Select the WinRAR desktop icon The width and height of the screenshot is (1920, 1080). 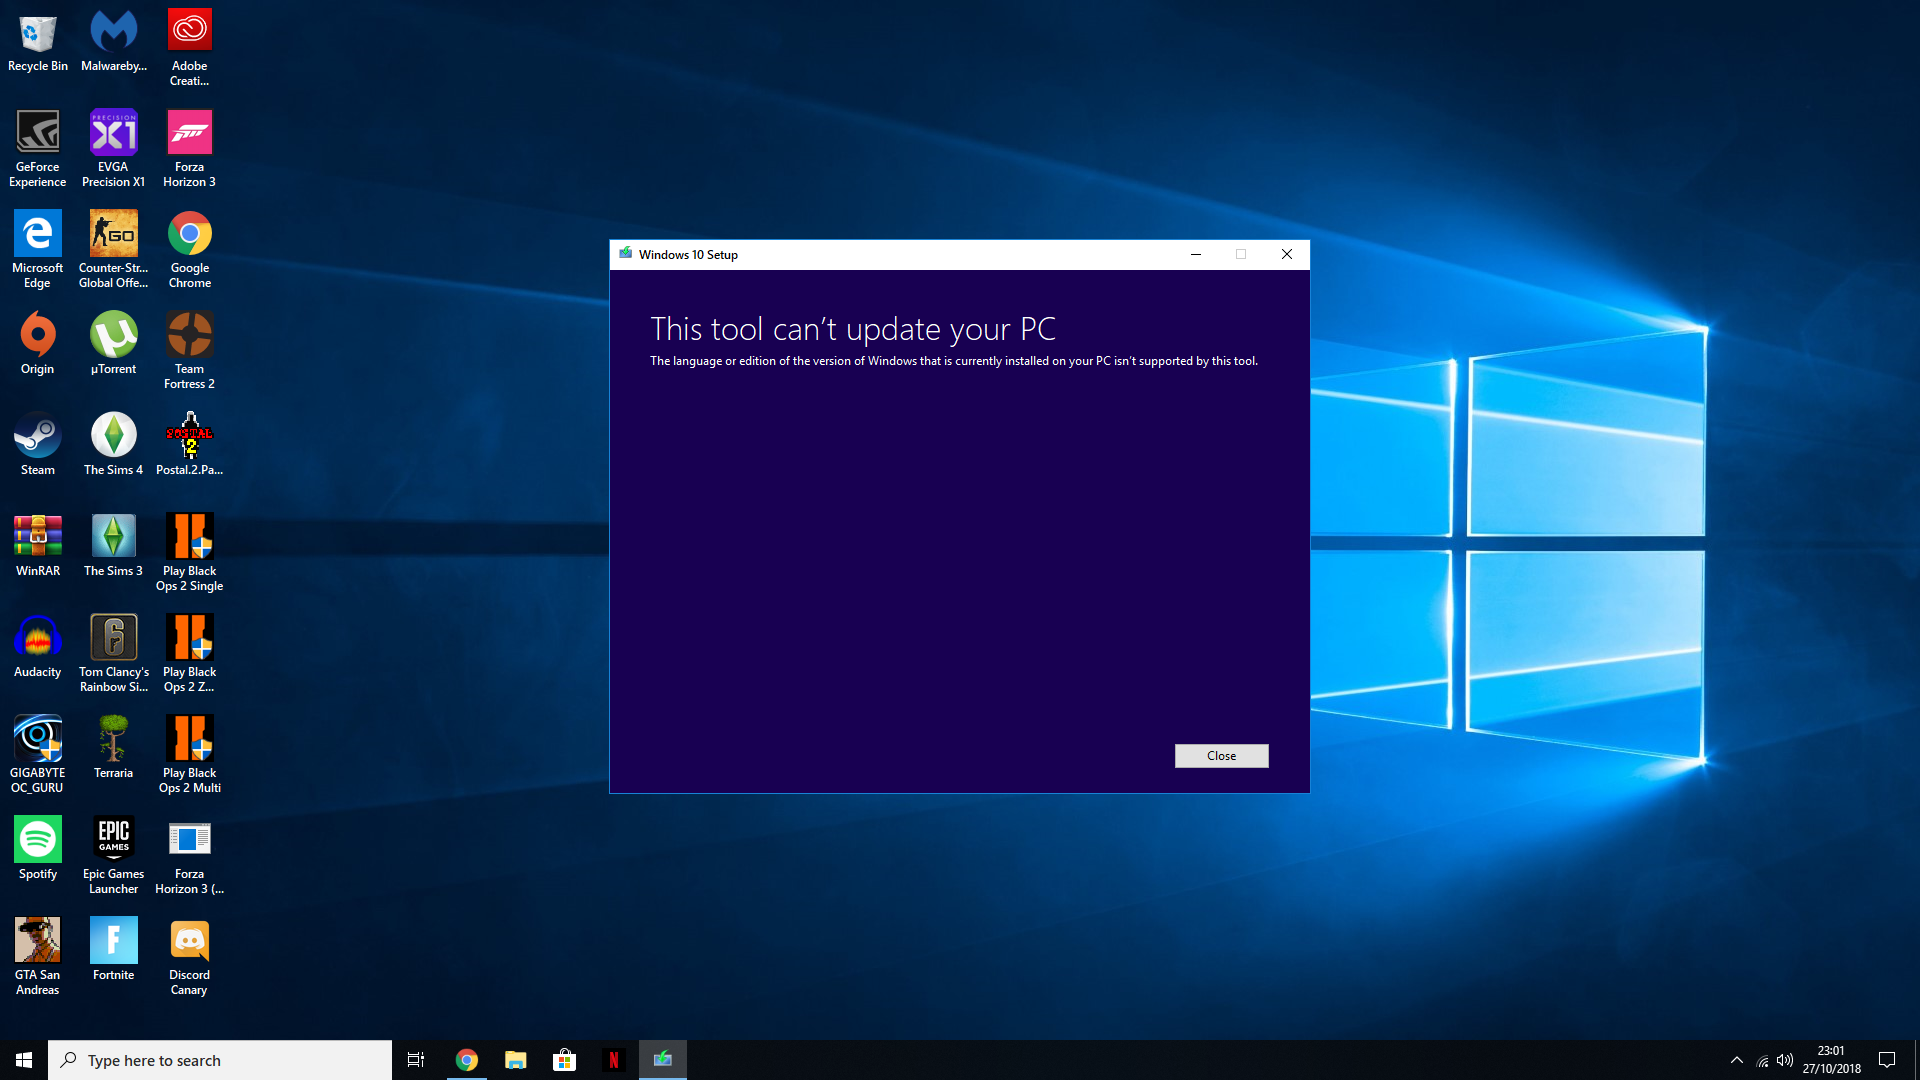[38, 546]
